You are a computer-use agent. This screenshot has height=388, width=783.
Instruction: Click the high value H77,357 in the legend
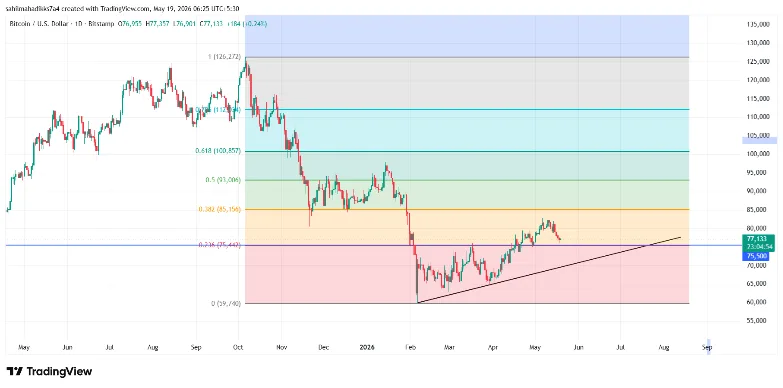pyautogui.click(x=157, y=23)
